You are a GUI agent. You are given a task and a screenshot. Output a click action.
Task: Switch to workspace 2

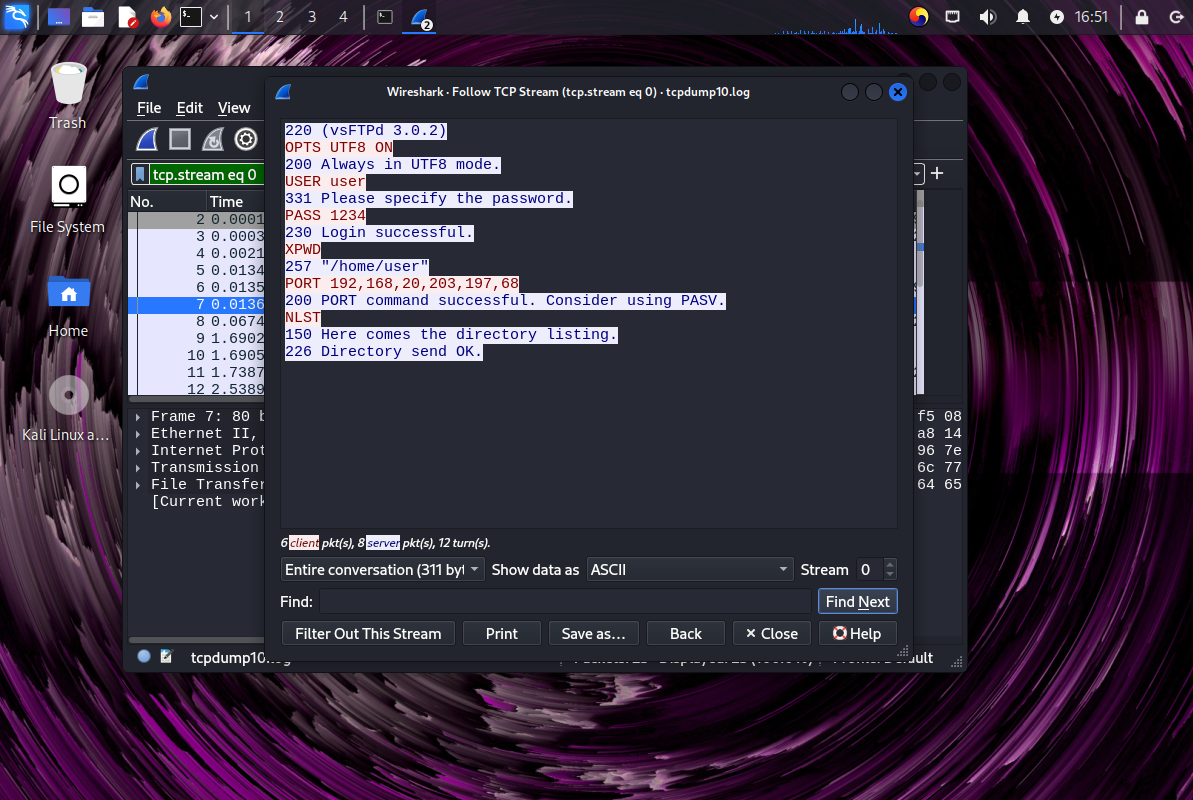(x=279, y=17)
